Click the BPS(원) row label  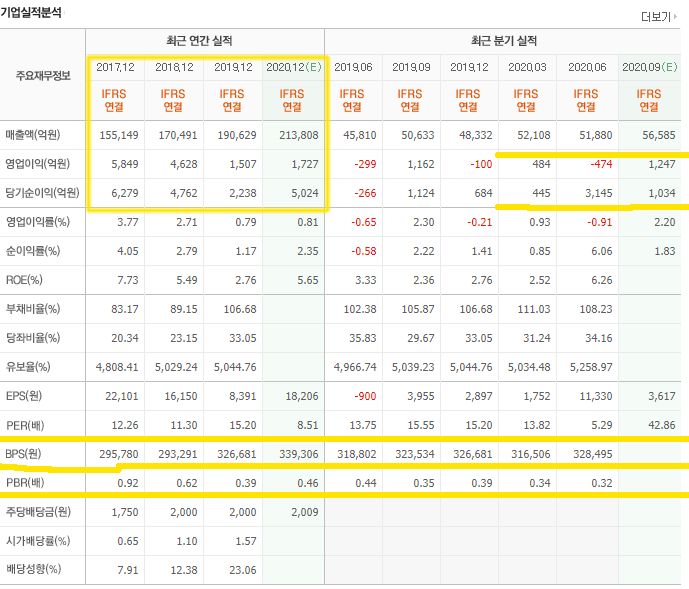[23, 454]
